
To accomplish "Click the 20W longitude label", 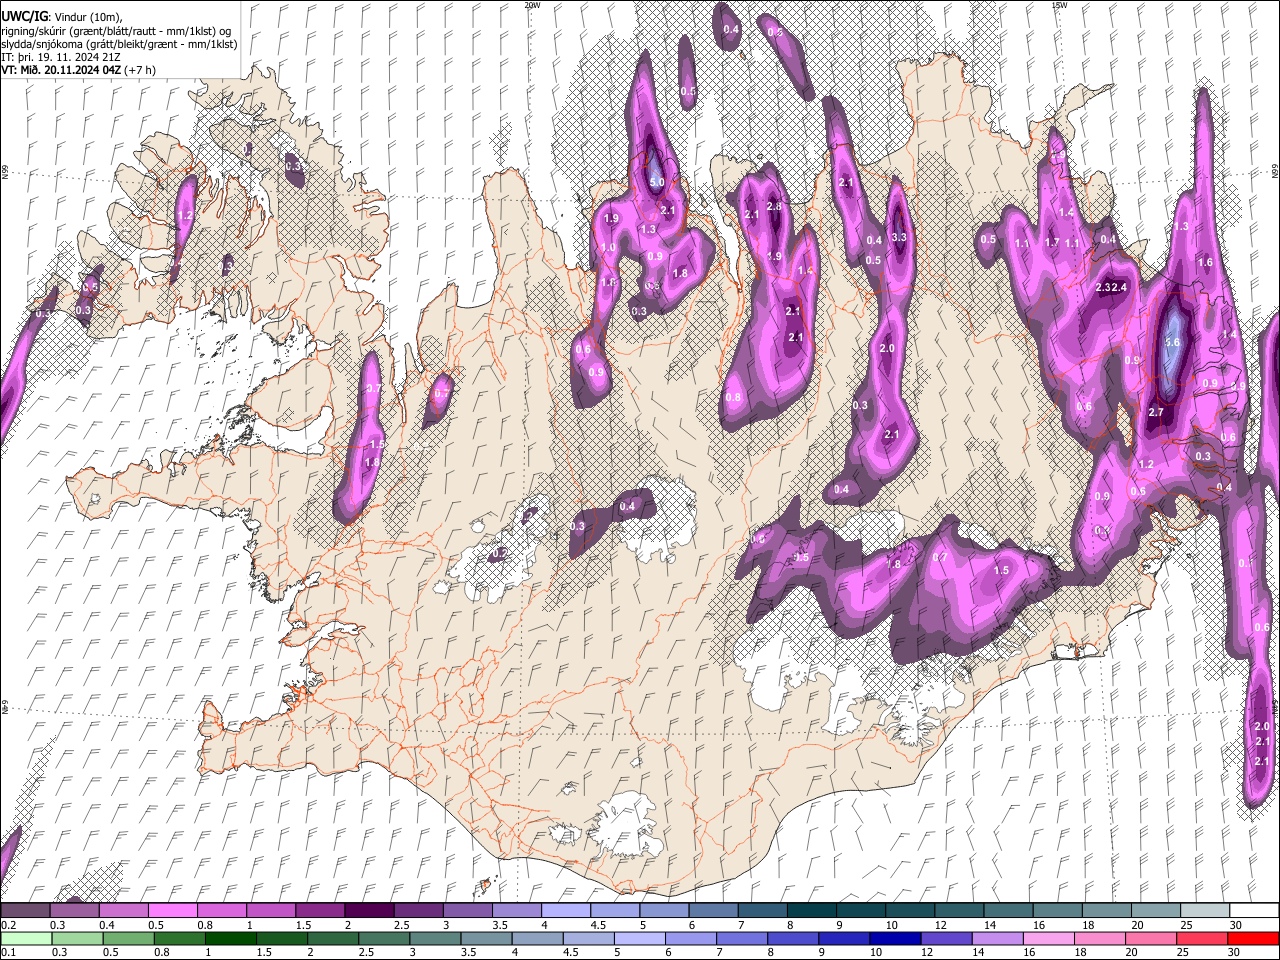I will pos(532,5).
